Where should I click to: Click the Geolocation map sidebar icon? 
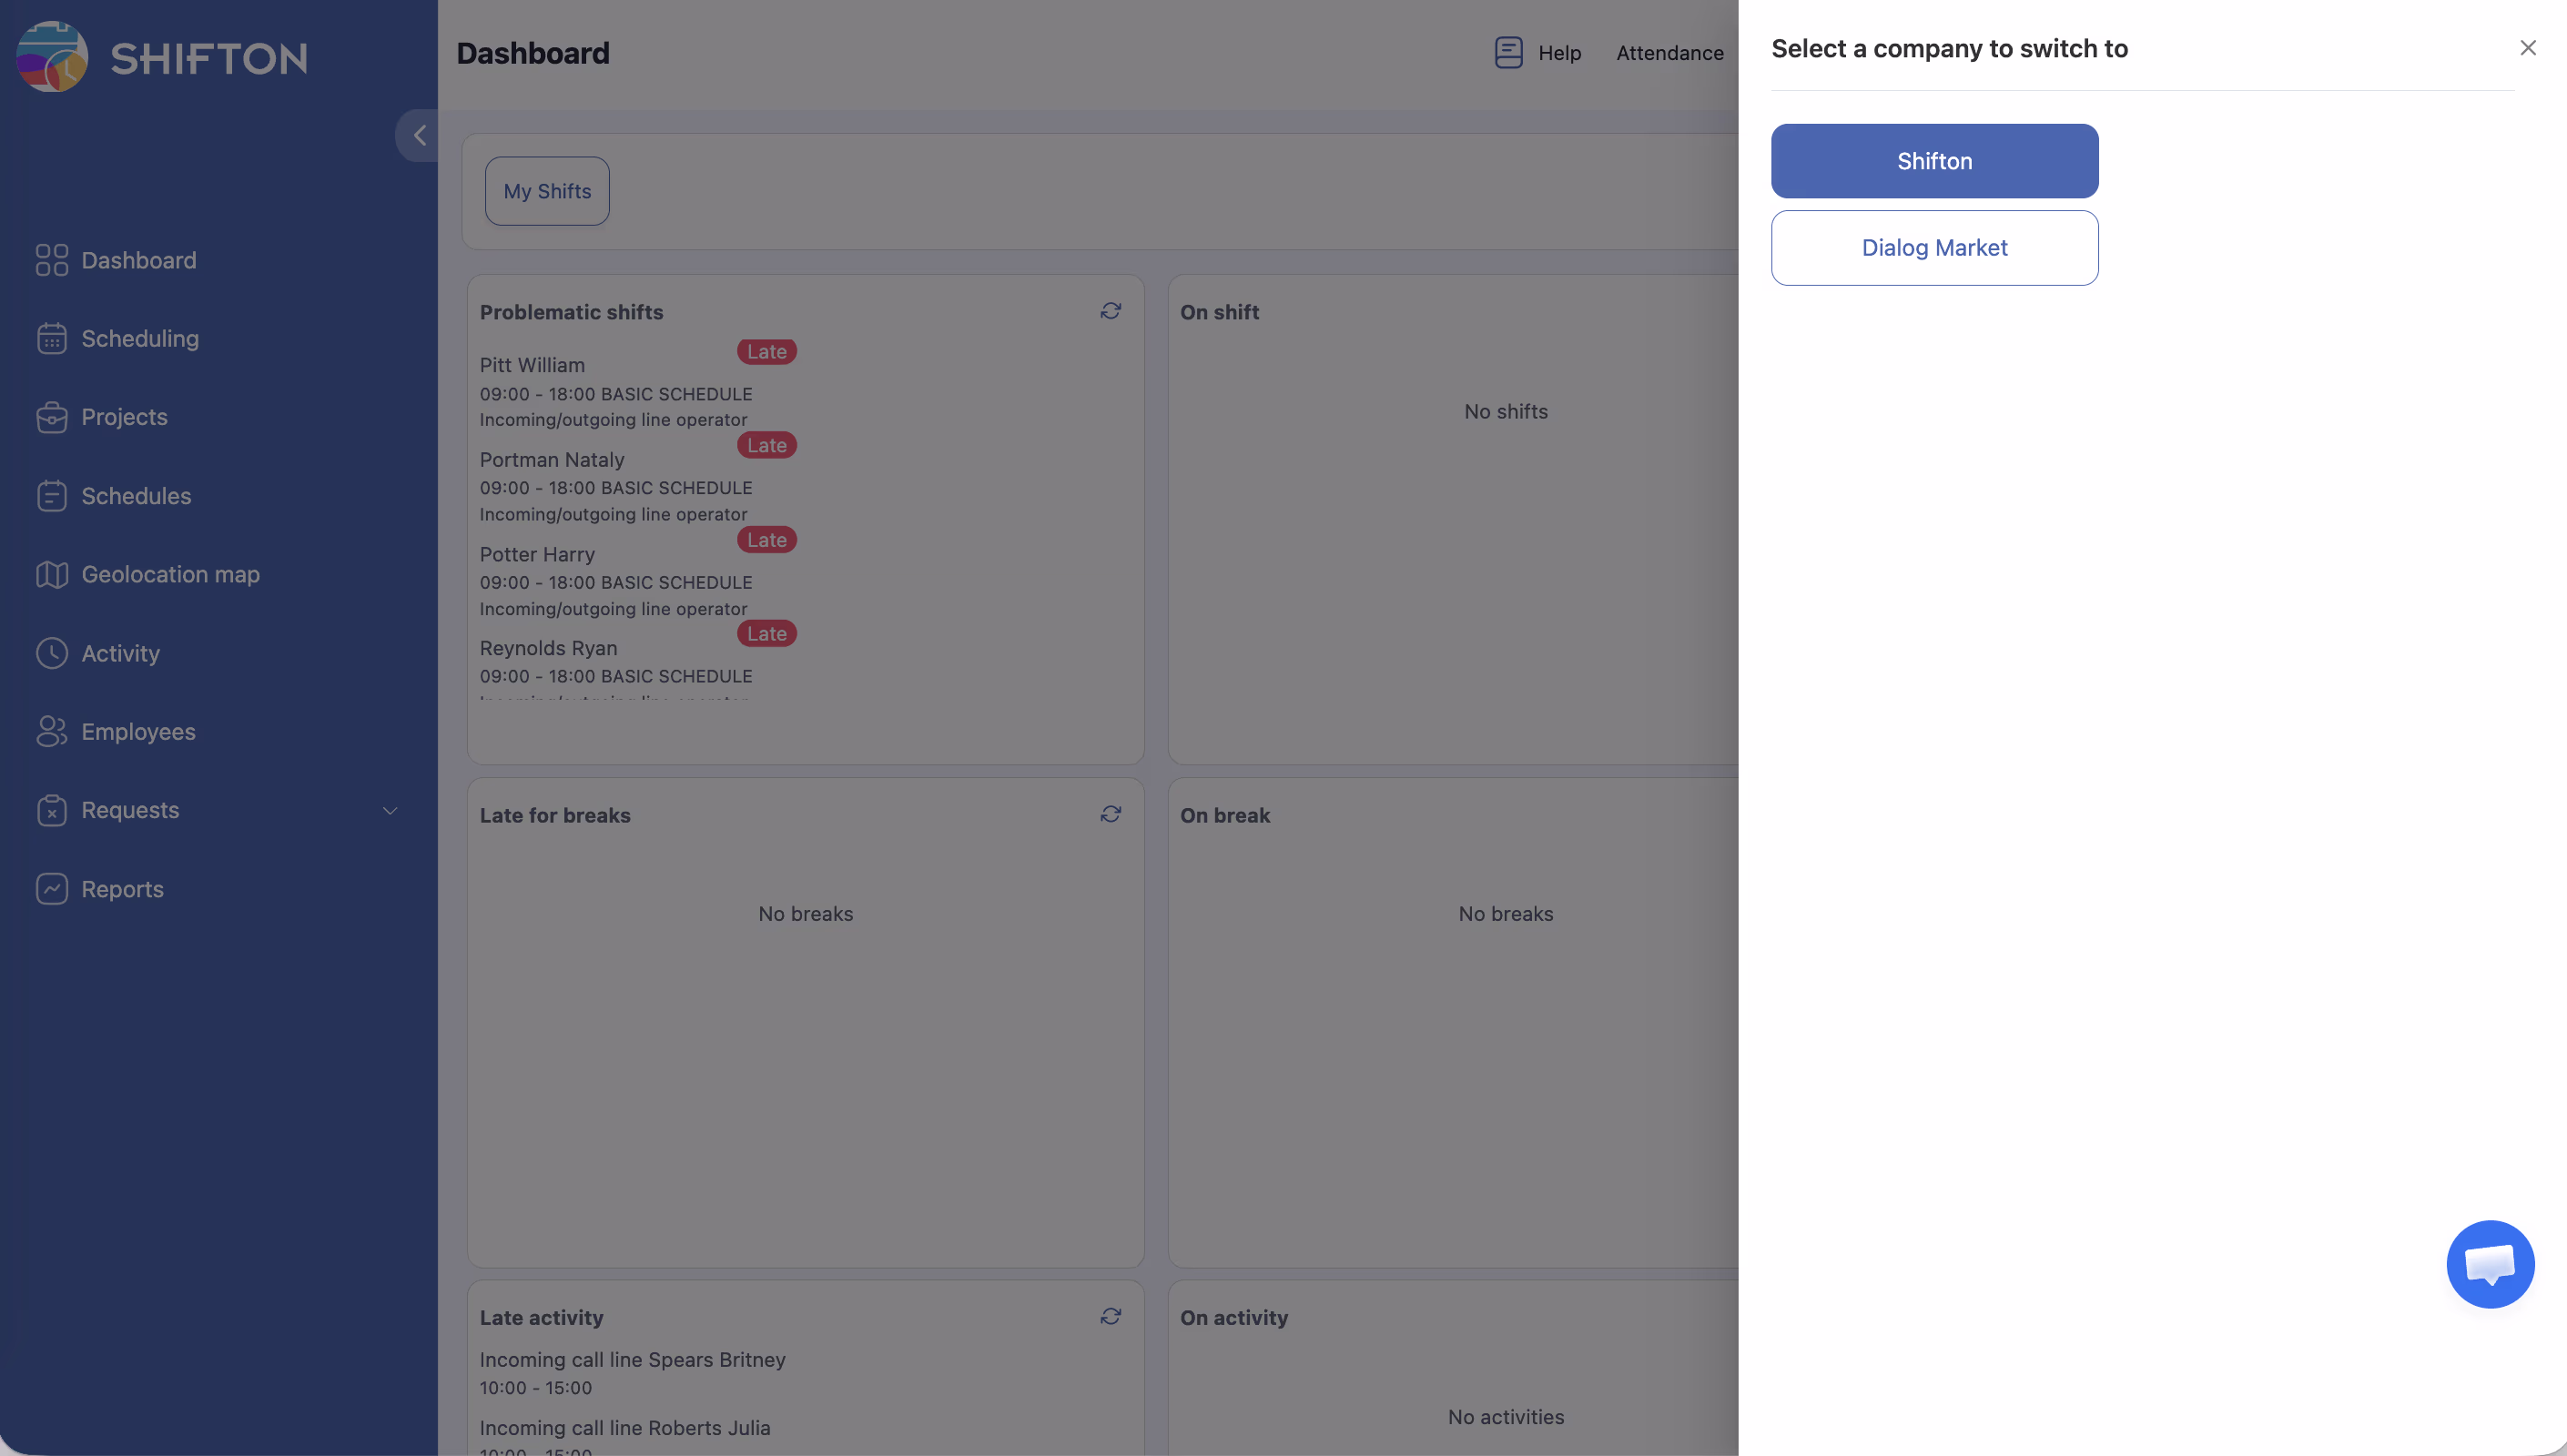coord(52,574)
